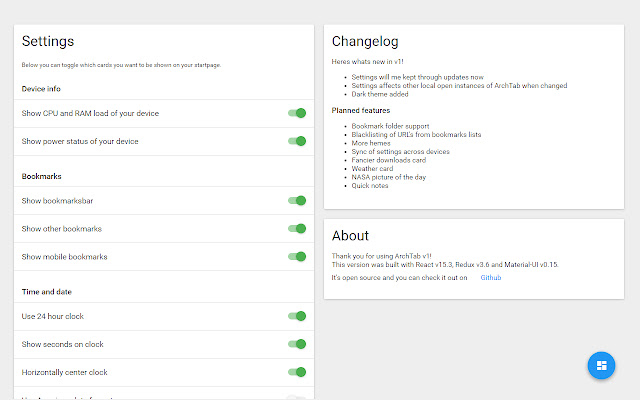Select the Bookmarks section label
Viewport: 640px width, 400px height.
[42, 176]
